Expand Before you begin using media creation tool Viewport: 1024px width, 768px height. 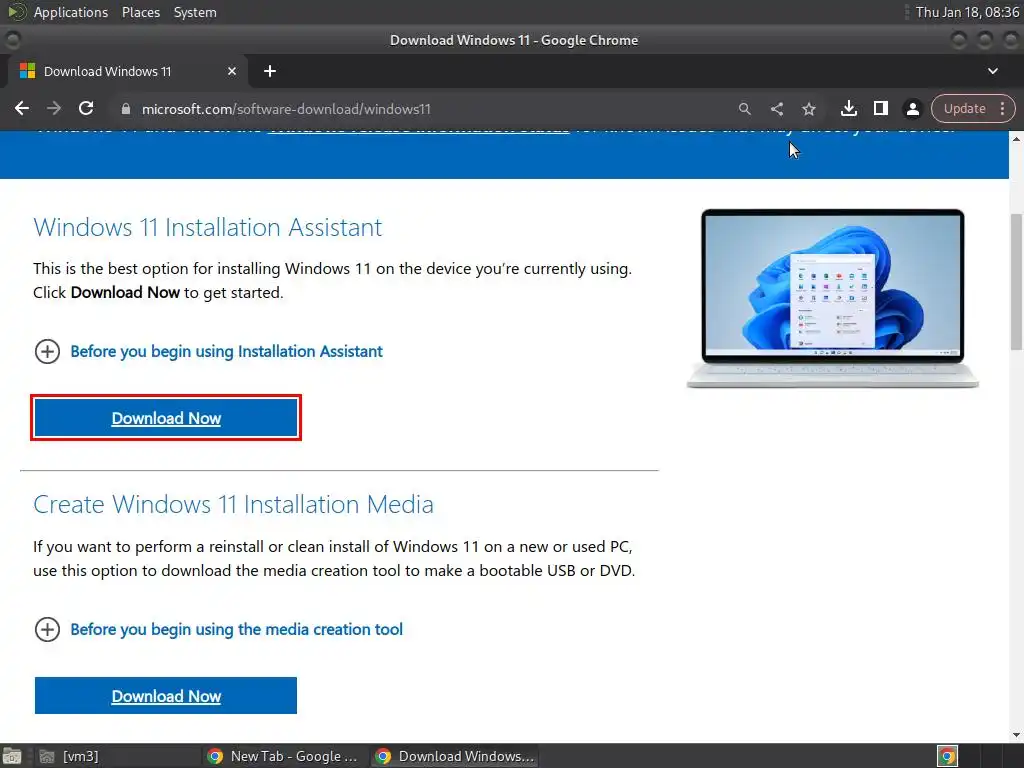[x=218, y=630]
